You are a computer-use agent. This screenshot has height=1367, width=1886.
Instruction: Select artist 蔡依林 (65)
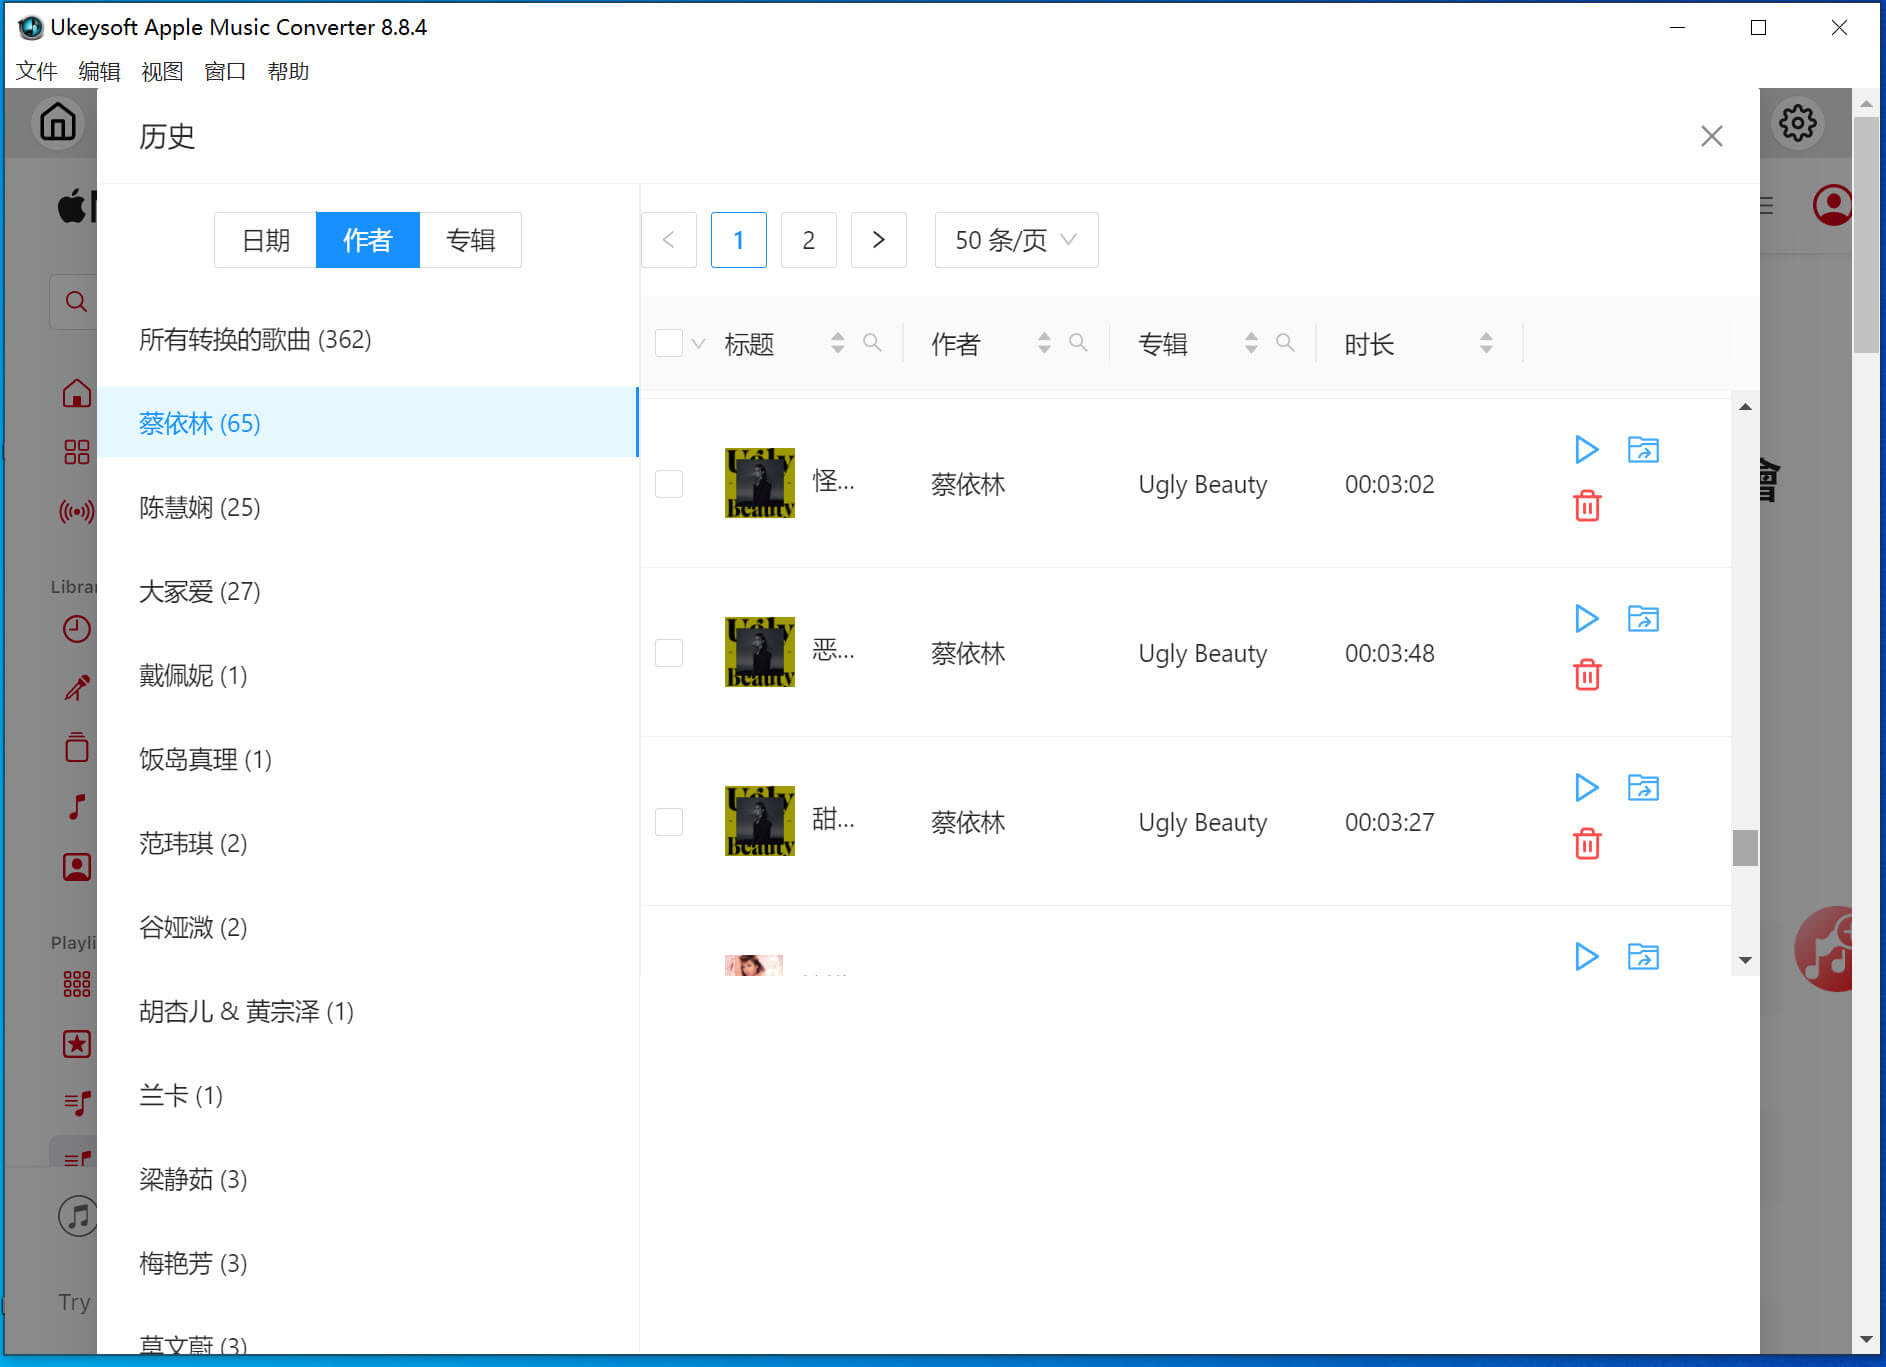pyautogui.click(x=368, y=423)
